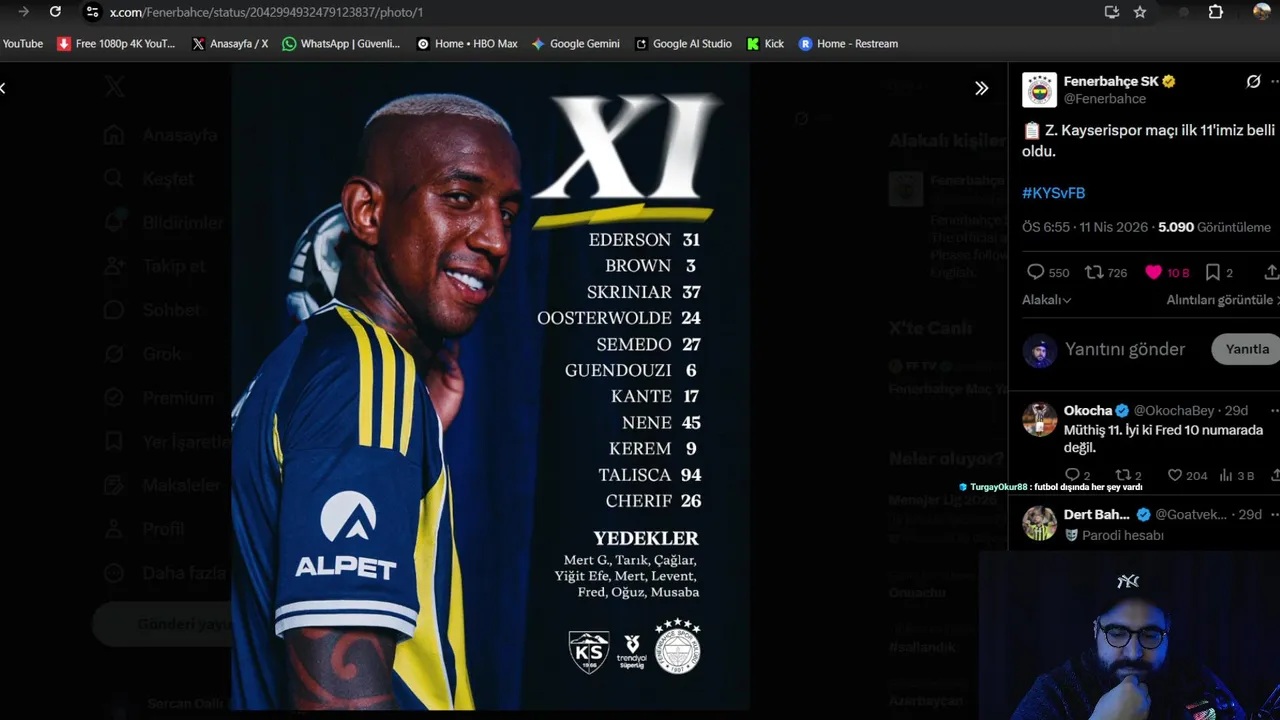Viewport: 1280px width, 720px height.
Task: Reply to Okocha's comment
Action: pyautogui.click(x=1077, y=476)
